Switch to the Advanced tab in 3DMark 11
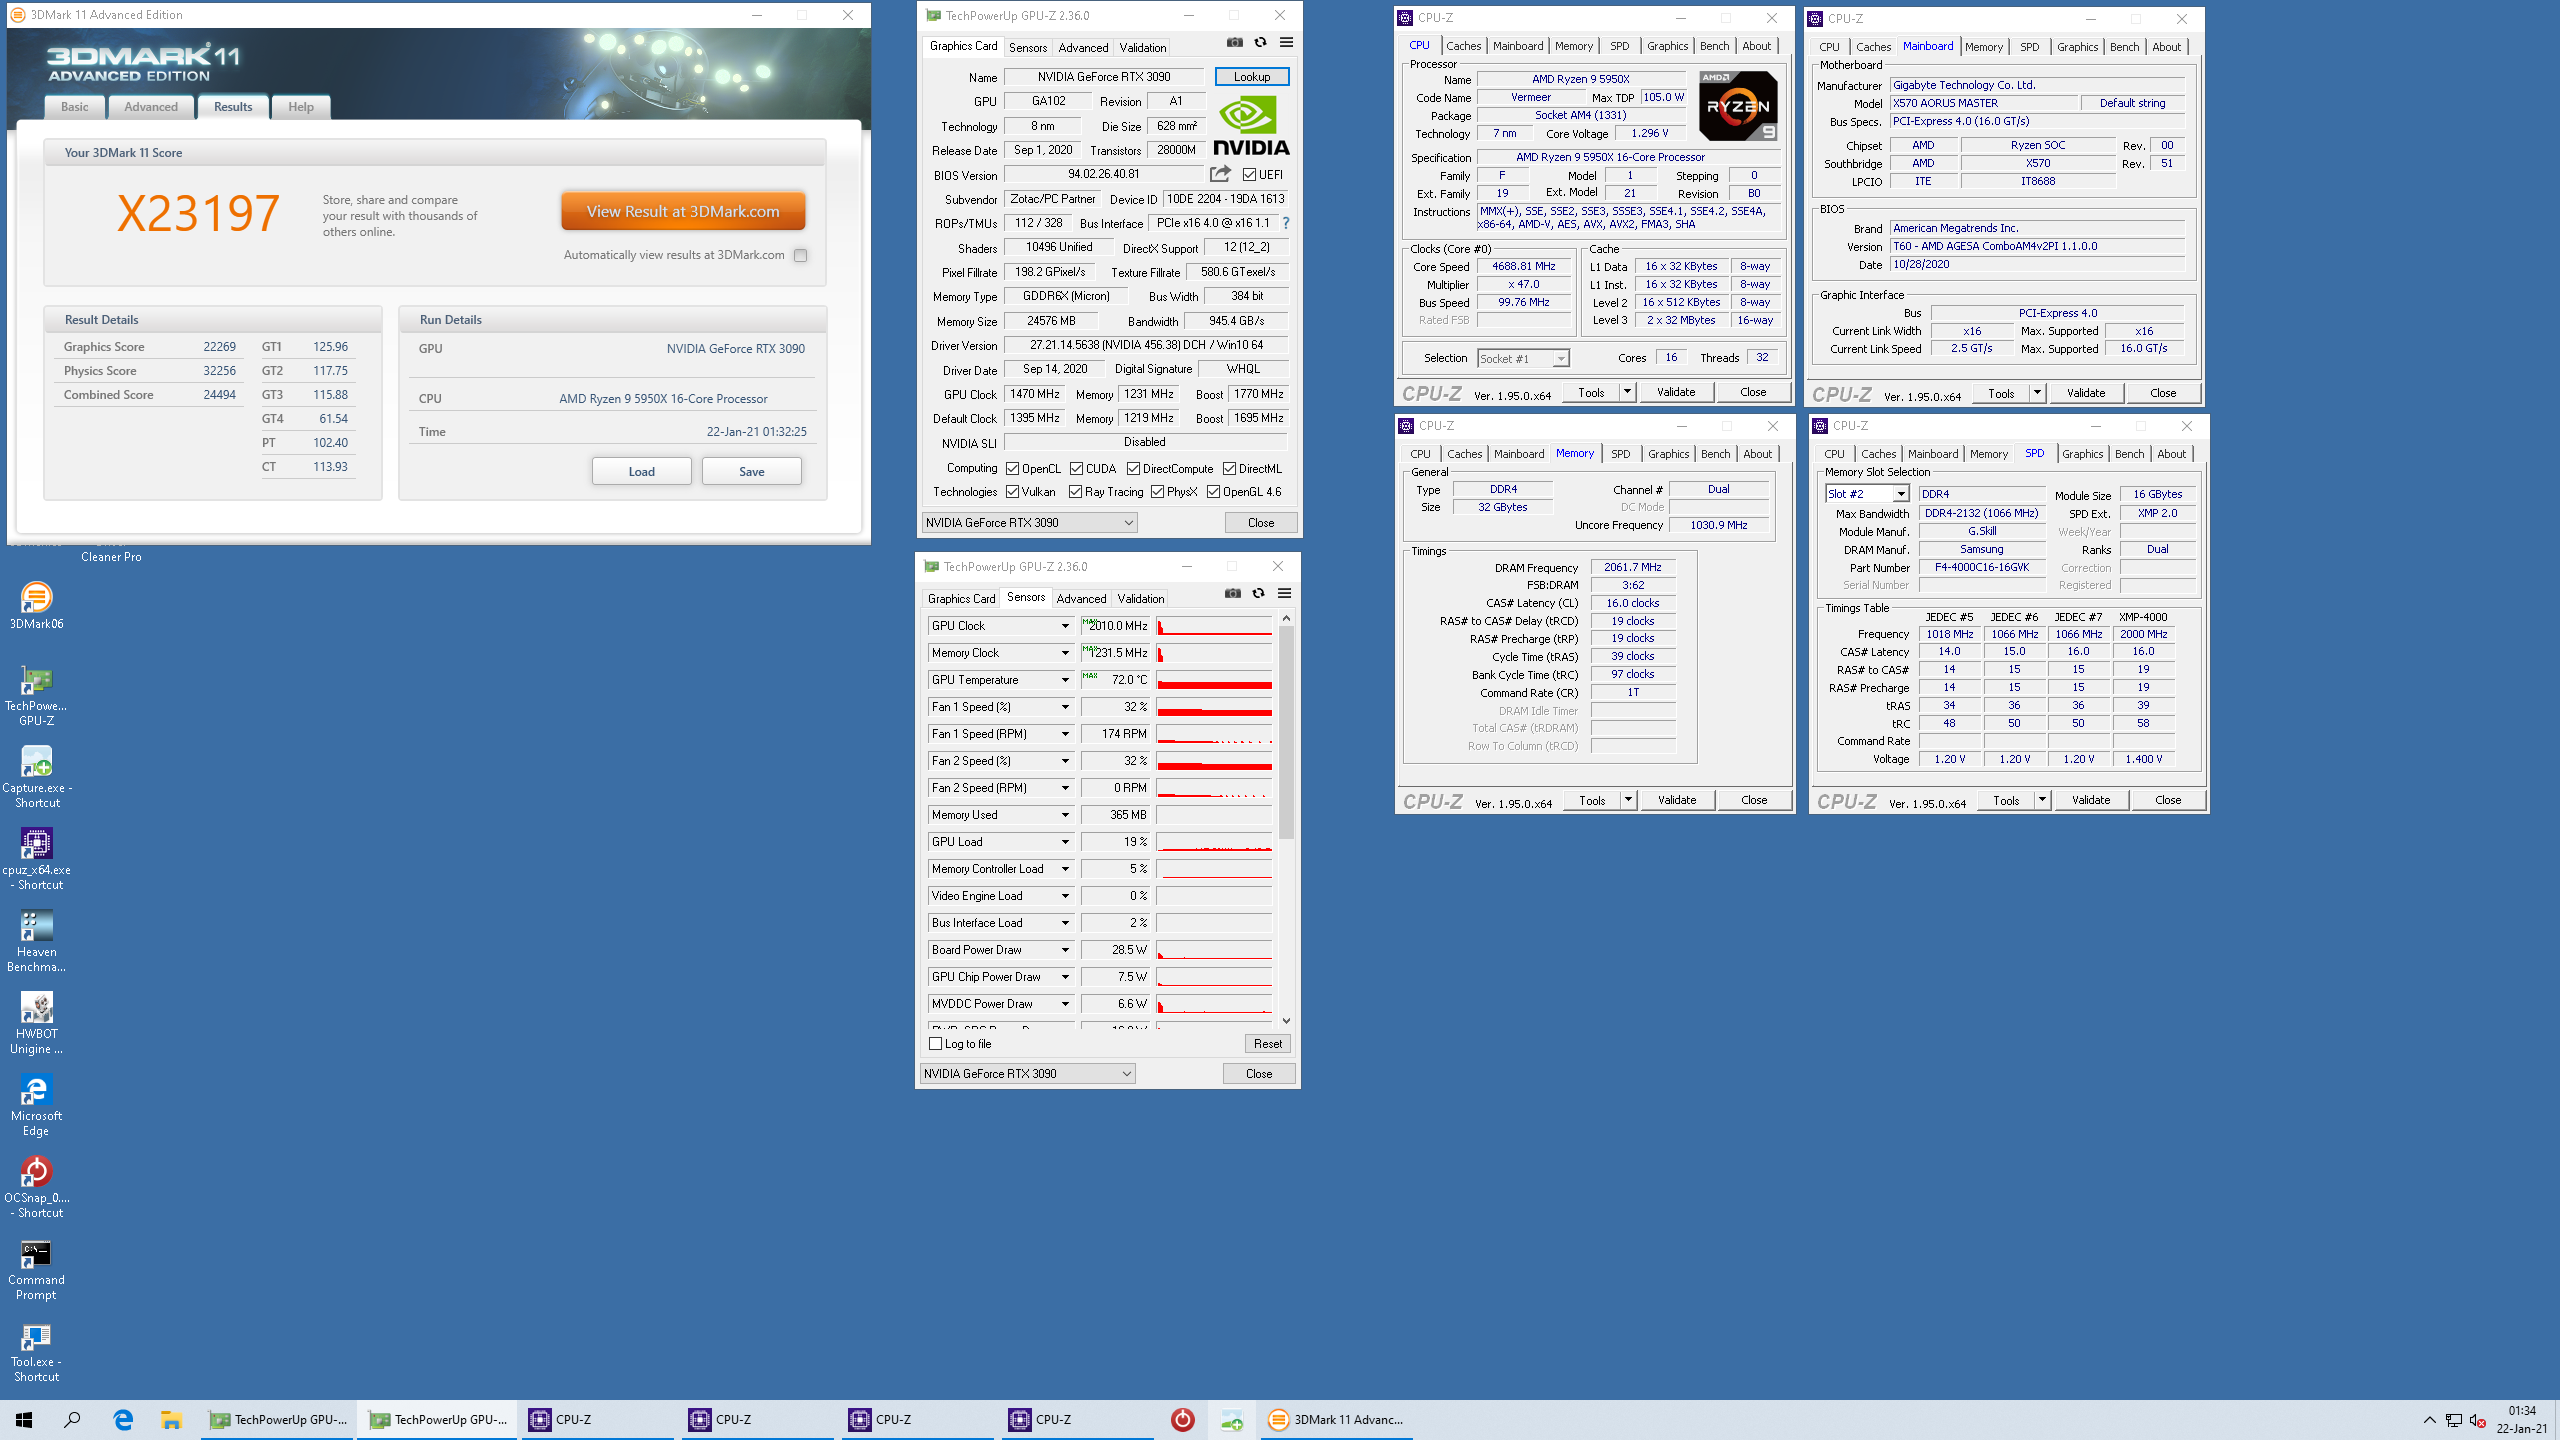 (151, 107)
